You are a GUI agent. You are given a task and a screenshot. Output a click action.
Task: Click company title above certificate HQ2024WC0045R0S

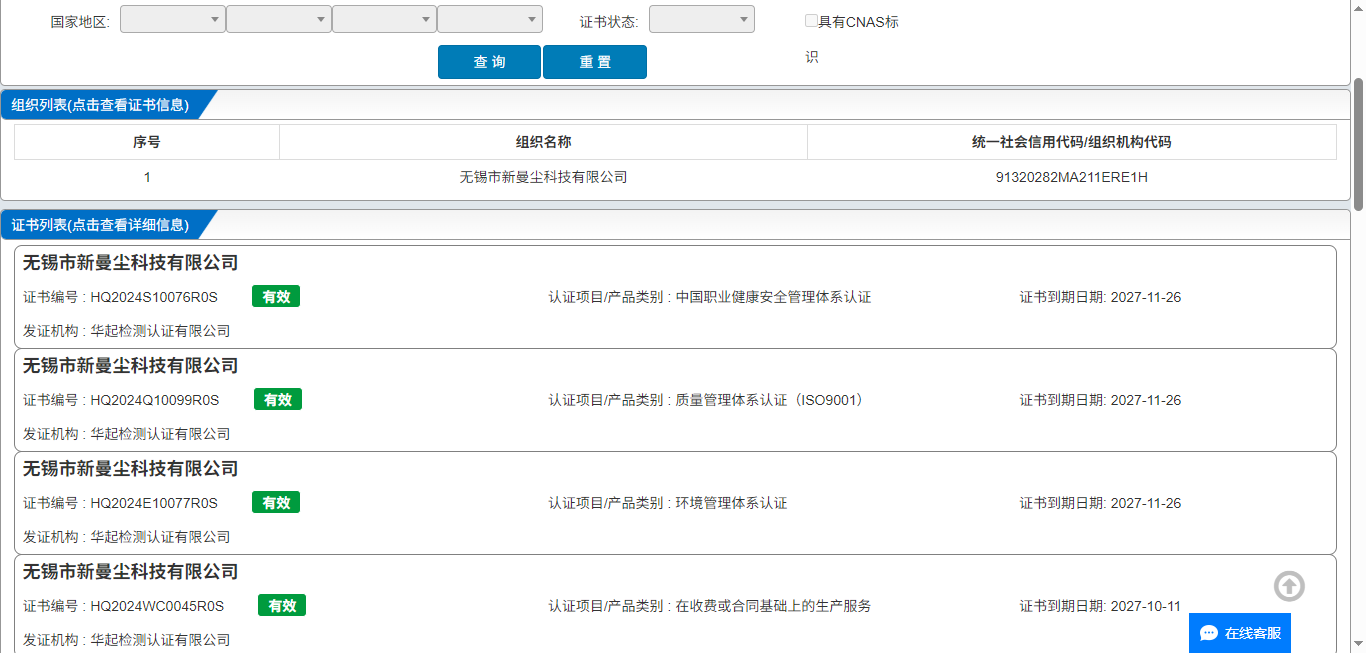[x=131, y=572]
